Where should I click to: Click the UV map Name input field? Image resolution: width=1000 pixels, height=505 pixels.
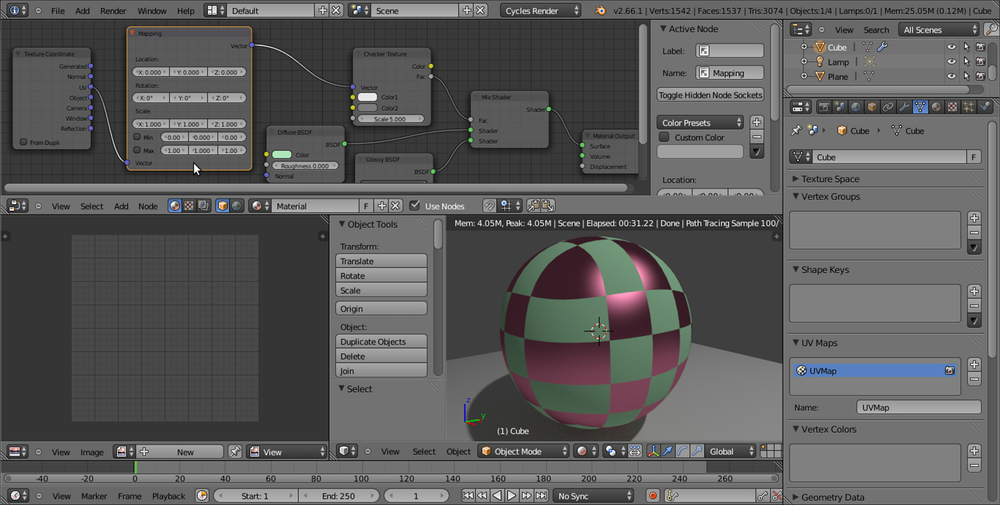(x=918, y=408)
